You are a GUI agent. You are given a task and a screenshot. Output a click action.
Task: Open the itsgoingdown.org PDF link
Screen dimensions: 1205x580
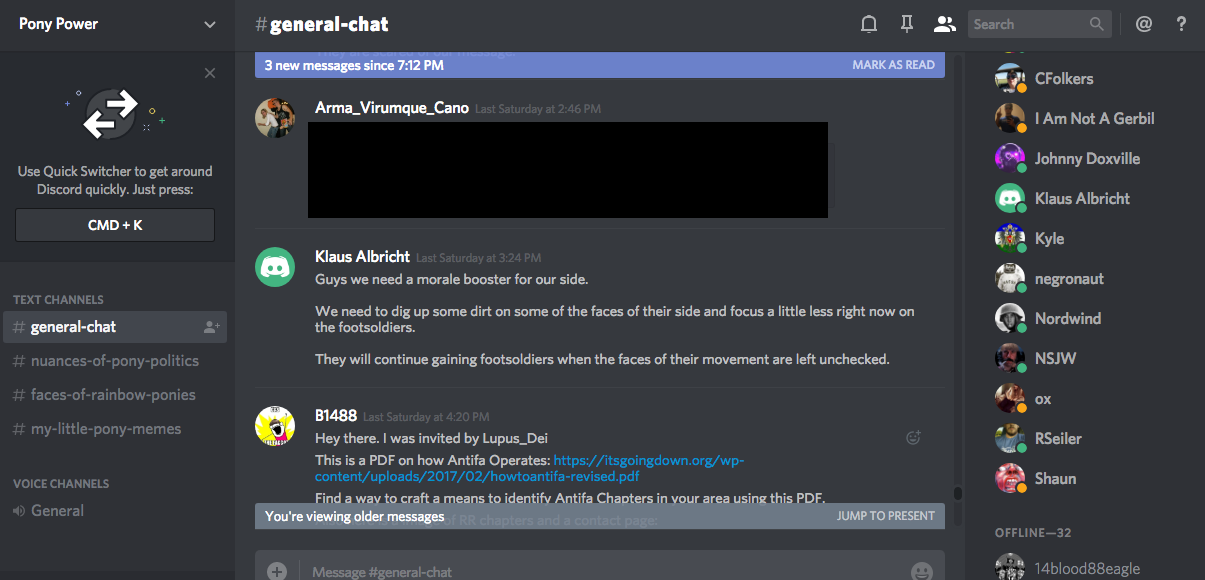pos(648,461)
